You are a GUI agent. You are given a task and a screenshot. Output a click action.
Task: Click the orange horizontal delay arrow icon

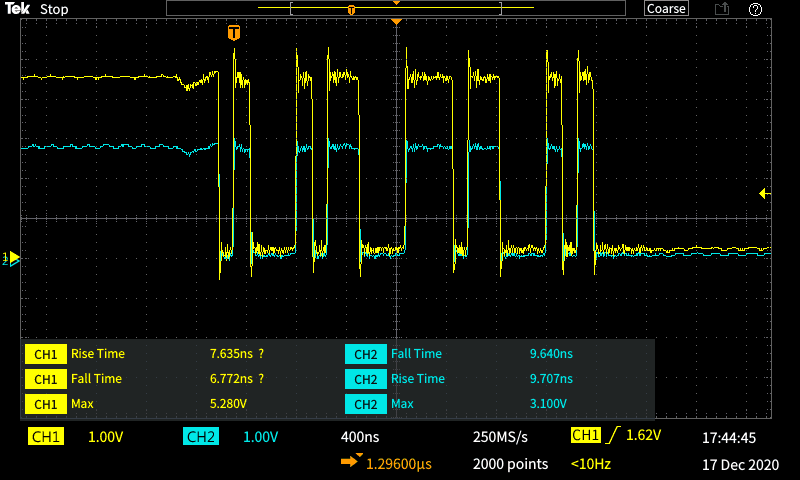tap(352, 463)
